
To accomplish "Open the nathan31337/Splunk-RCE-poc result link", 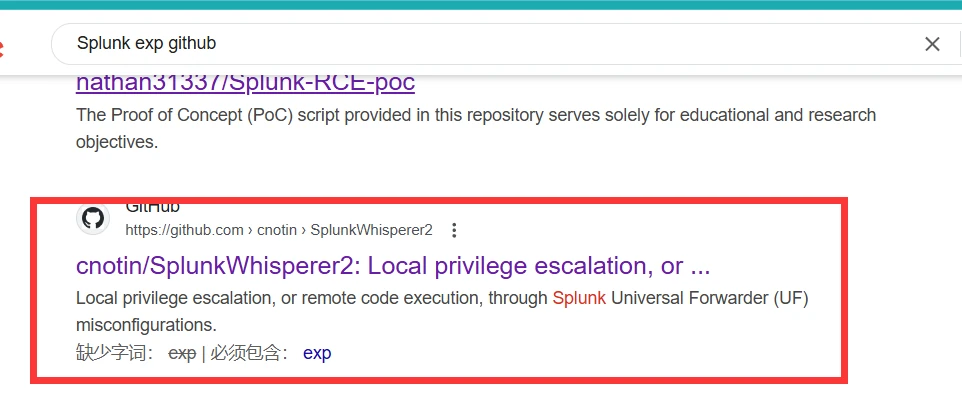I will pos(245,82).
